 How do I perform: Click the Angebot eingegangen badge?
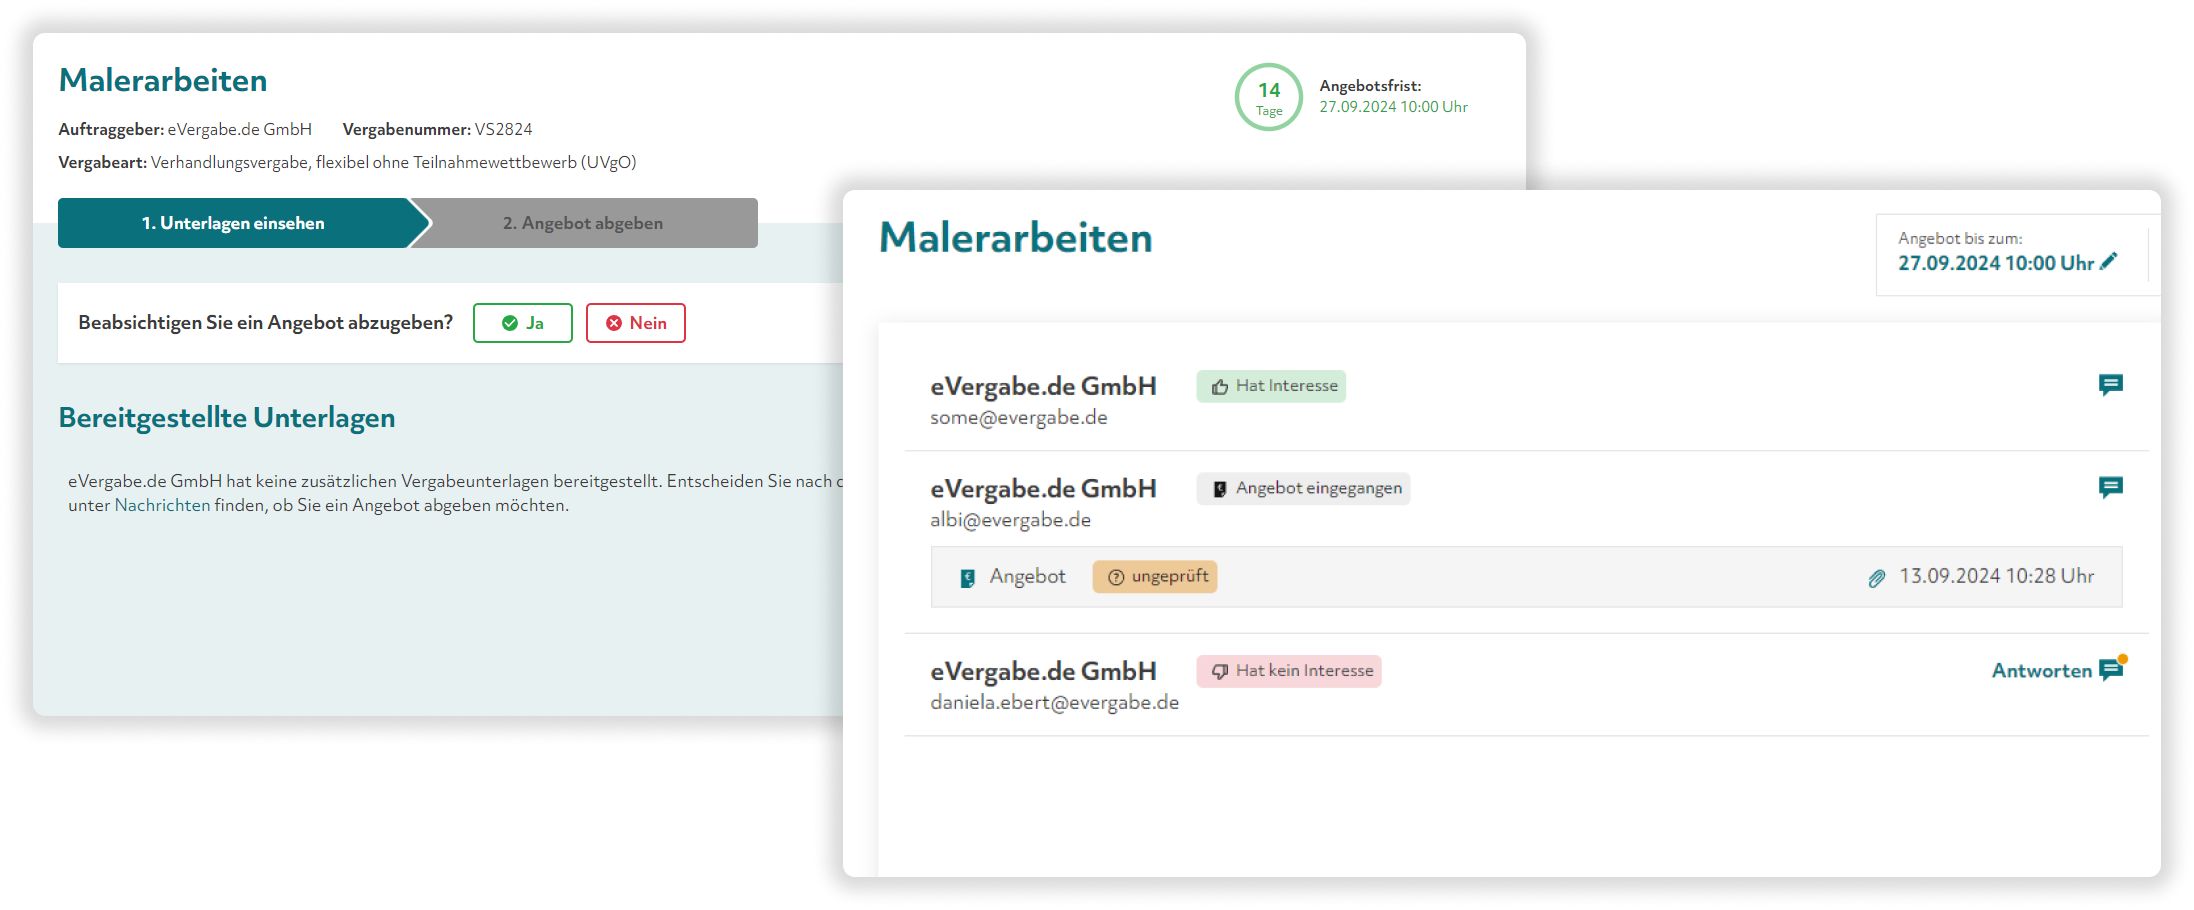[x=1303, y=488]
